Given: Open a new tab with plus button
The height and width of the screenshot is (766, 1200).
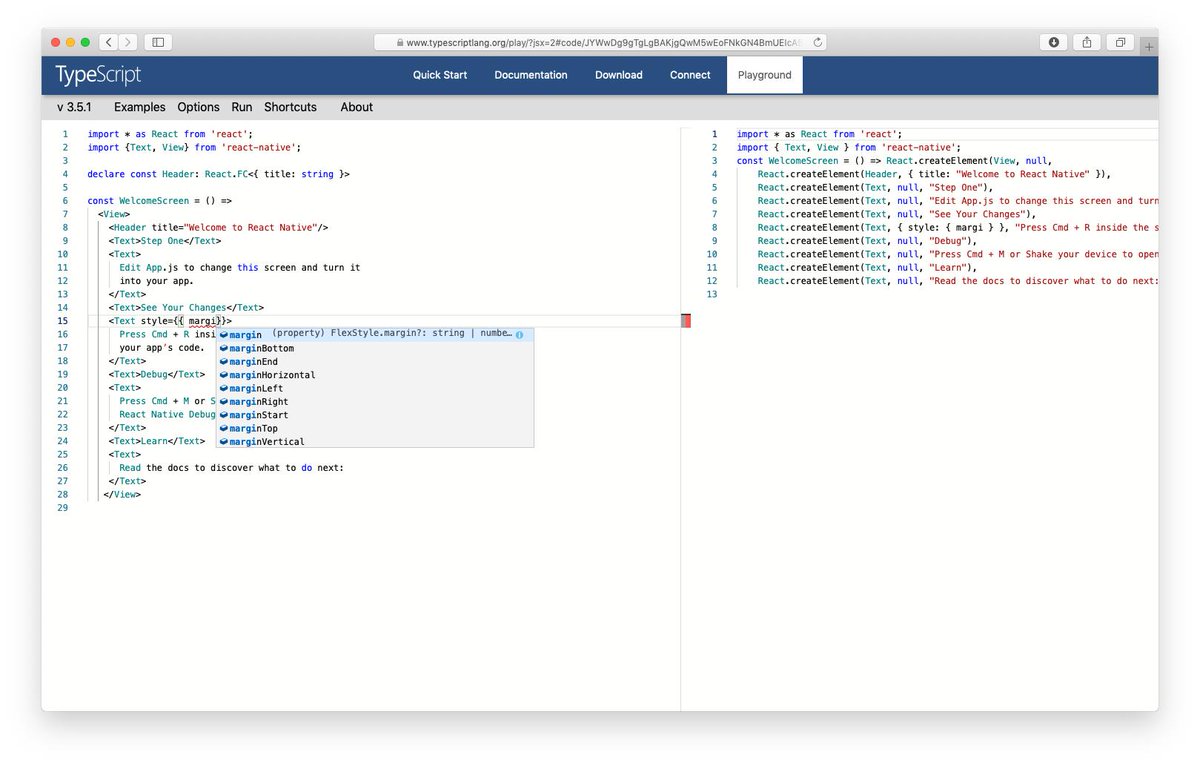Looking at the screenshot, I should (x=1150, y=46).
